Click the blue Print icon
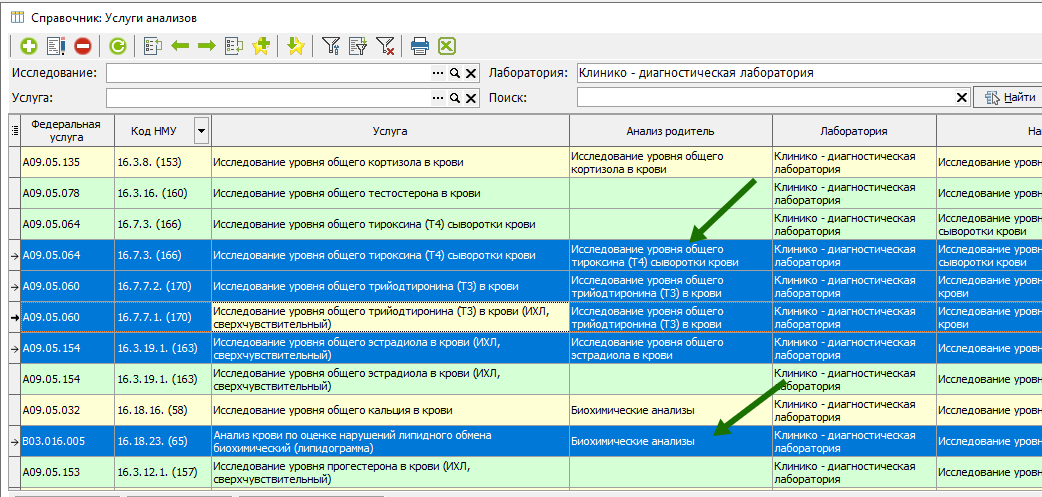Image resolution: width=1042 pixels, height=497 pixels. click(420, 46)
